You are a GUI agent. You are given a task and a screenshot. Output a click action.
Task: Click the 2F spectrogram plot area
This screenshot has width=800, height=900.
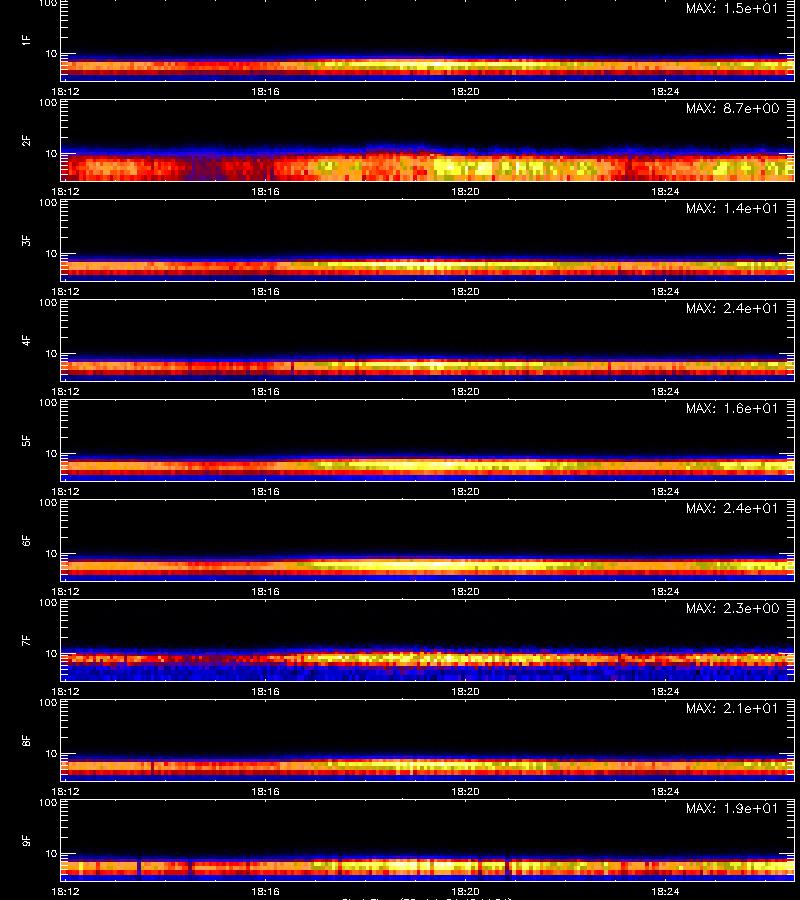pyautogui.click(x=428, y=141)
